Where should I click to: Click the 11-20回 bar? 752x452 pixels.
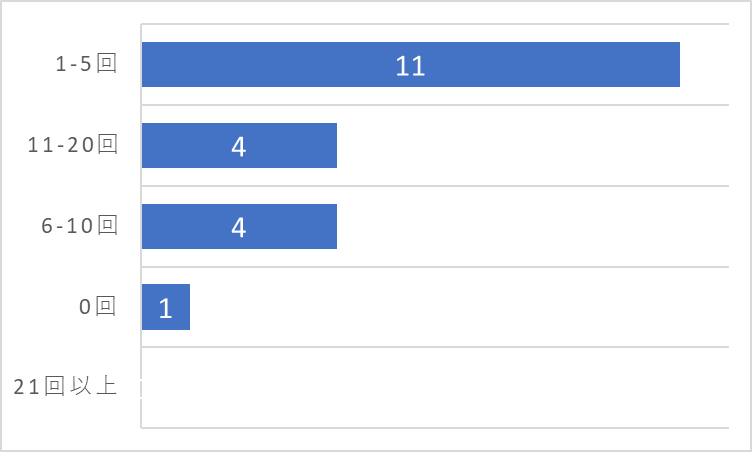[239, 145]
